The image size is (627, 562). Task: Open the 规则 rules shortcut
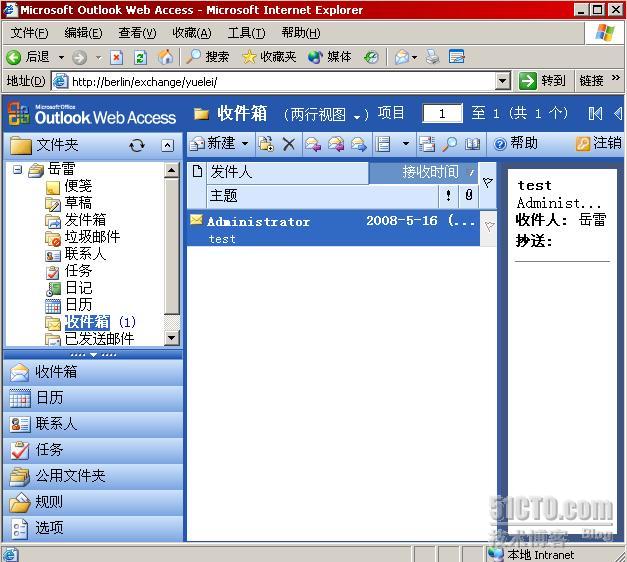(x=93, y=502)
